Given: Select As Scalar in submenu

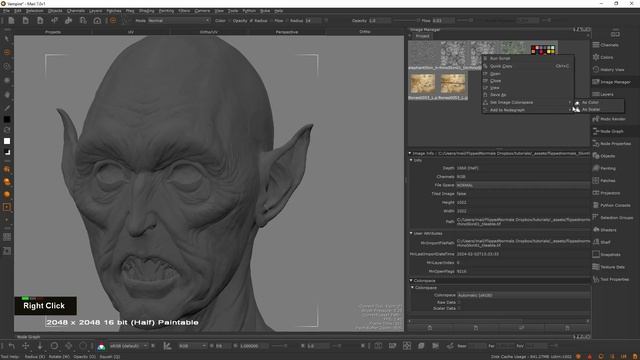Looking at the screenshot, I should point(598,109).
